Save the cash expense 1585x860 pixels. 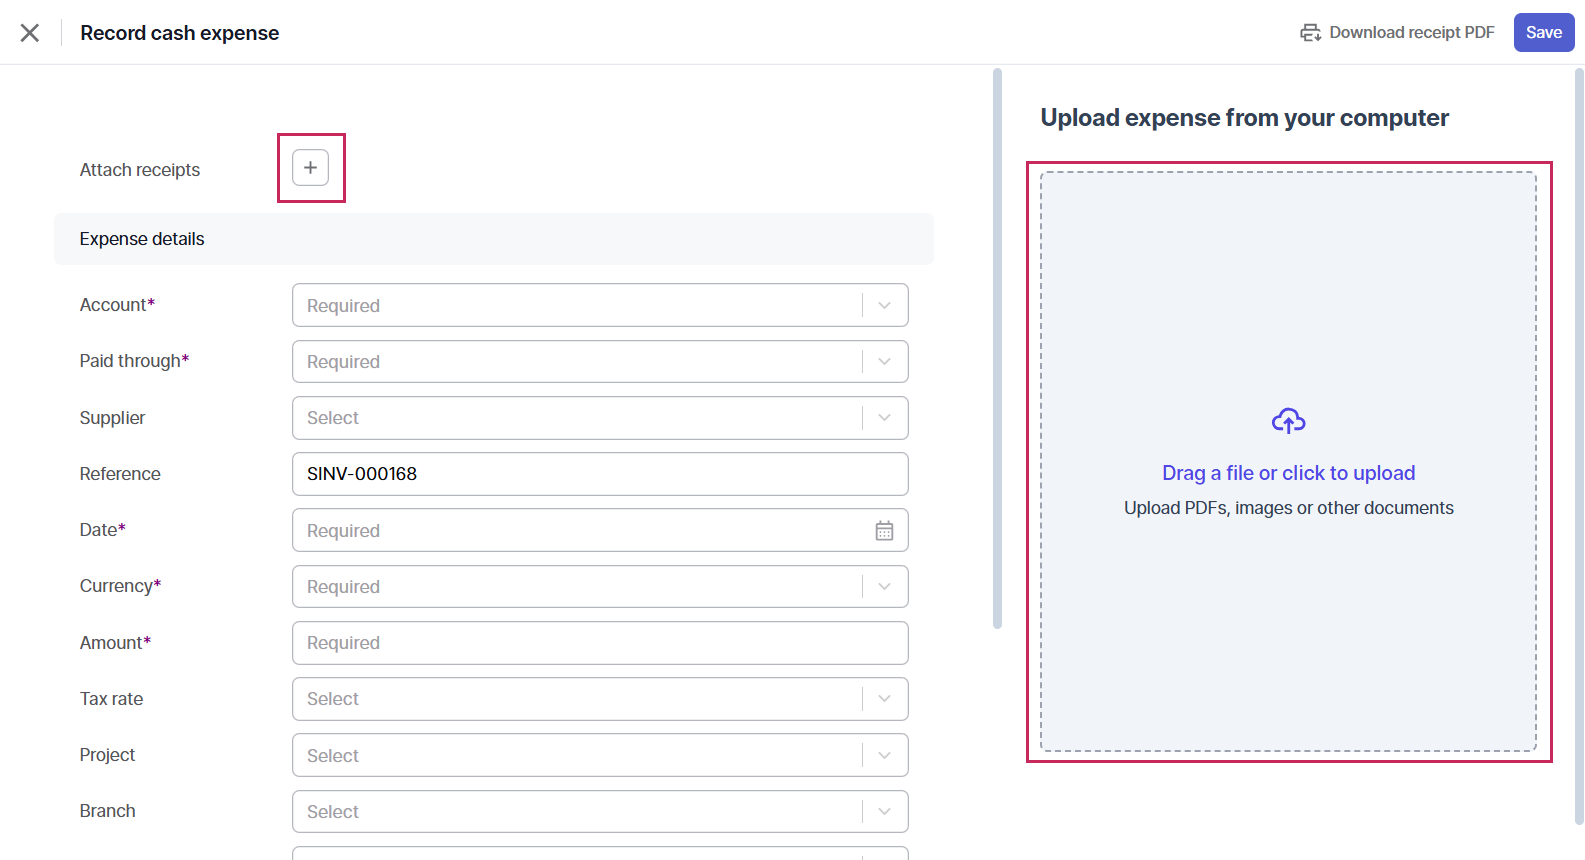tap(1543, 33)
